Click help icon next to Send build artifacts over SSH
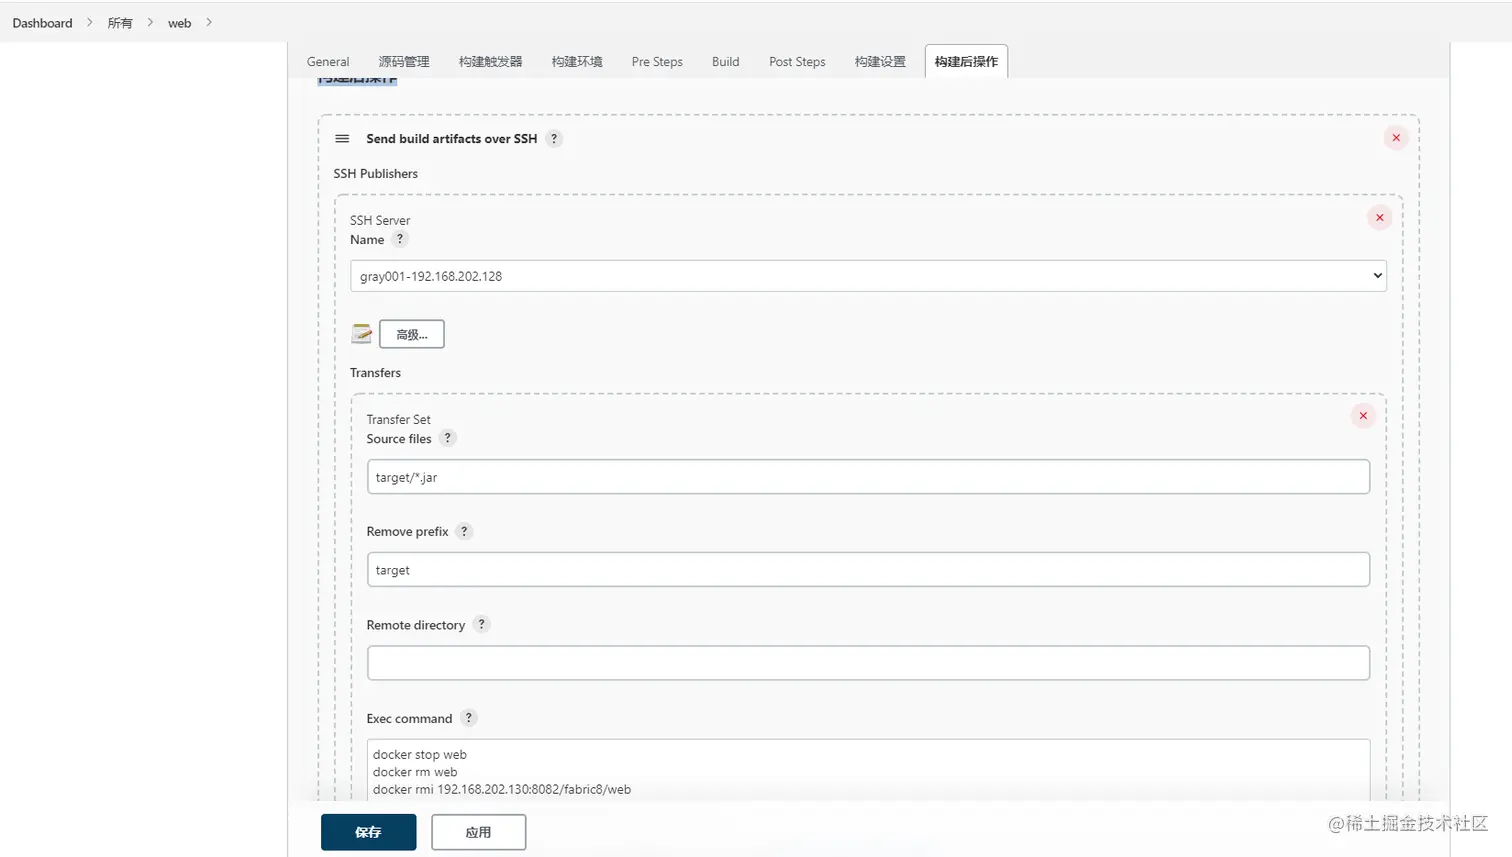 pos(554,139)
